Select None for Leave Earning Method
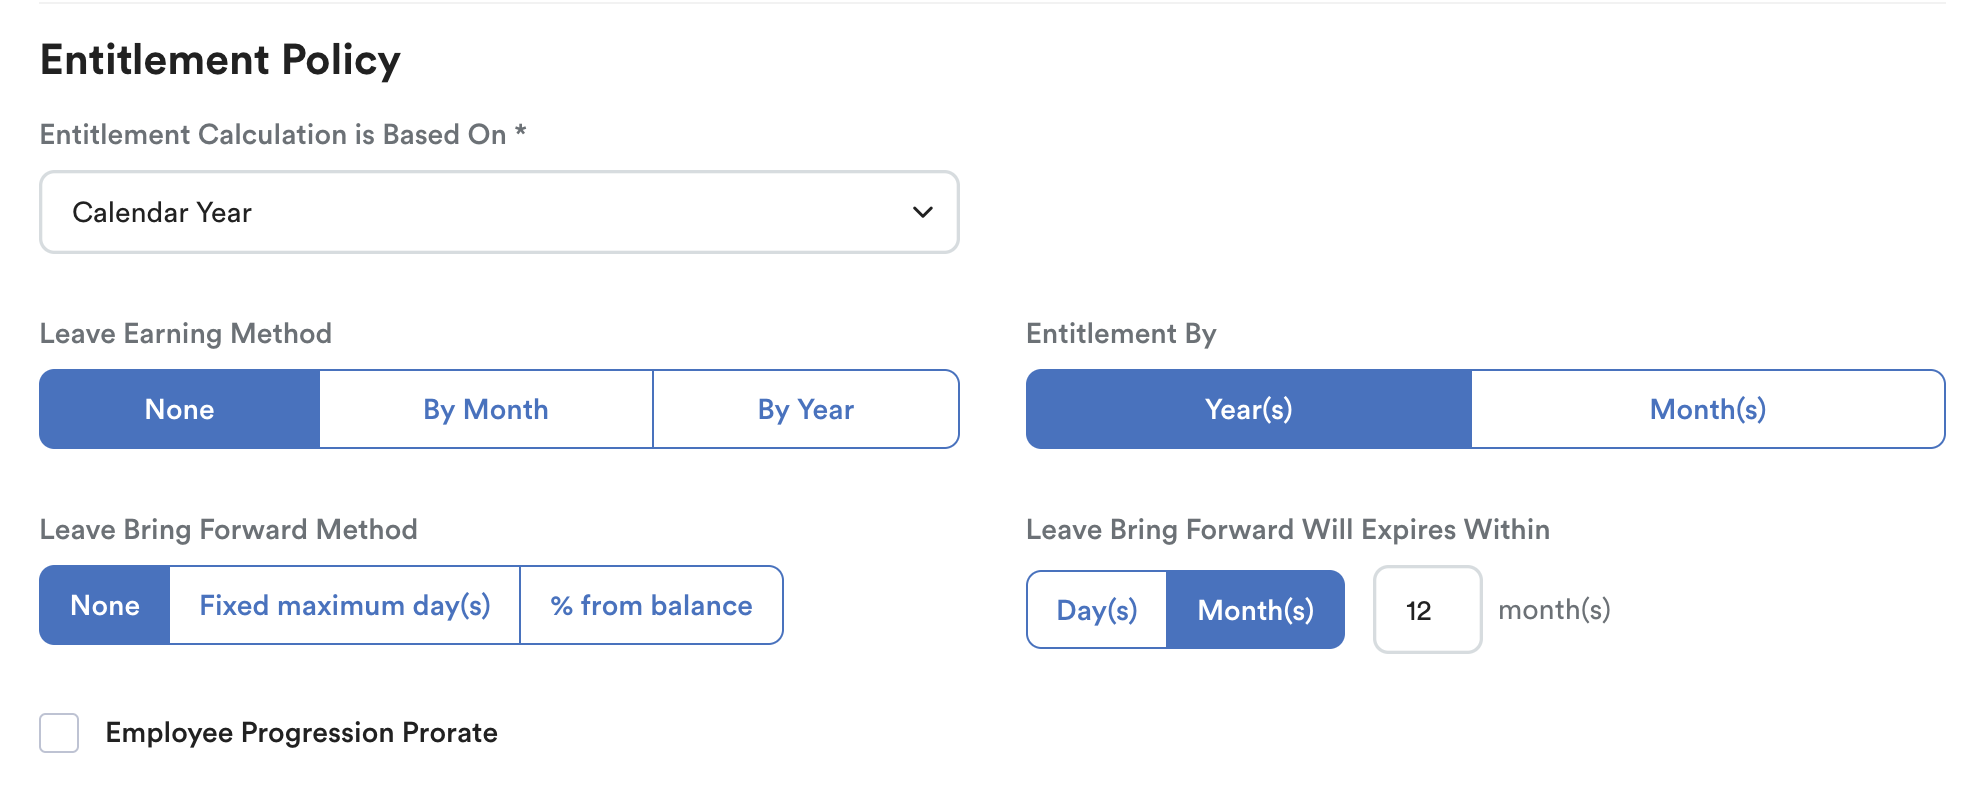1988x788 pixels. coord(180,409)
